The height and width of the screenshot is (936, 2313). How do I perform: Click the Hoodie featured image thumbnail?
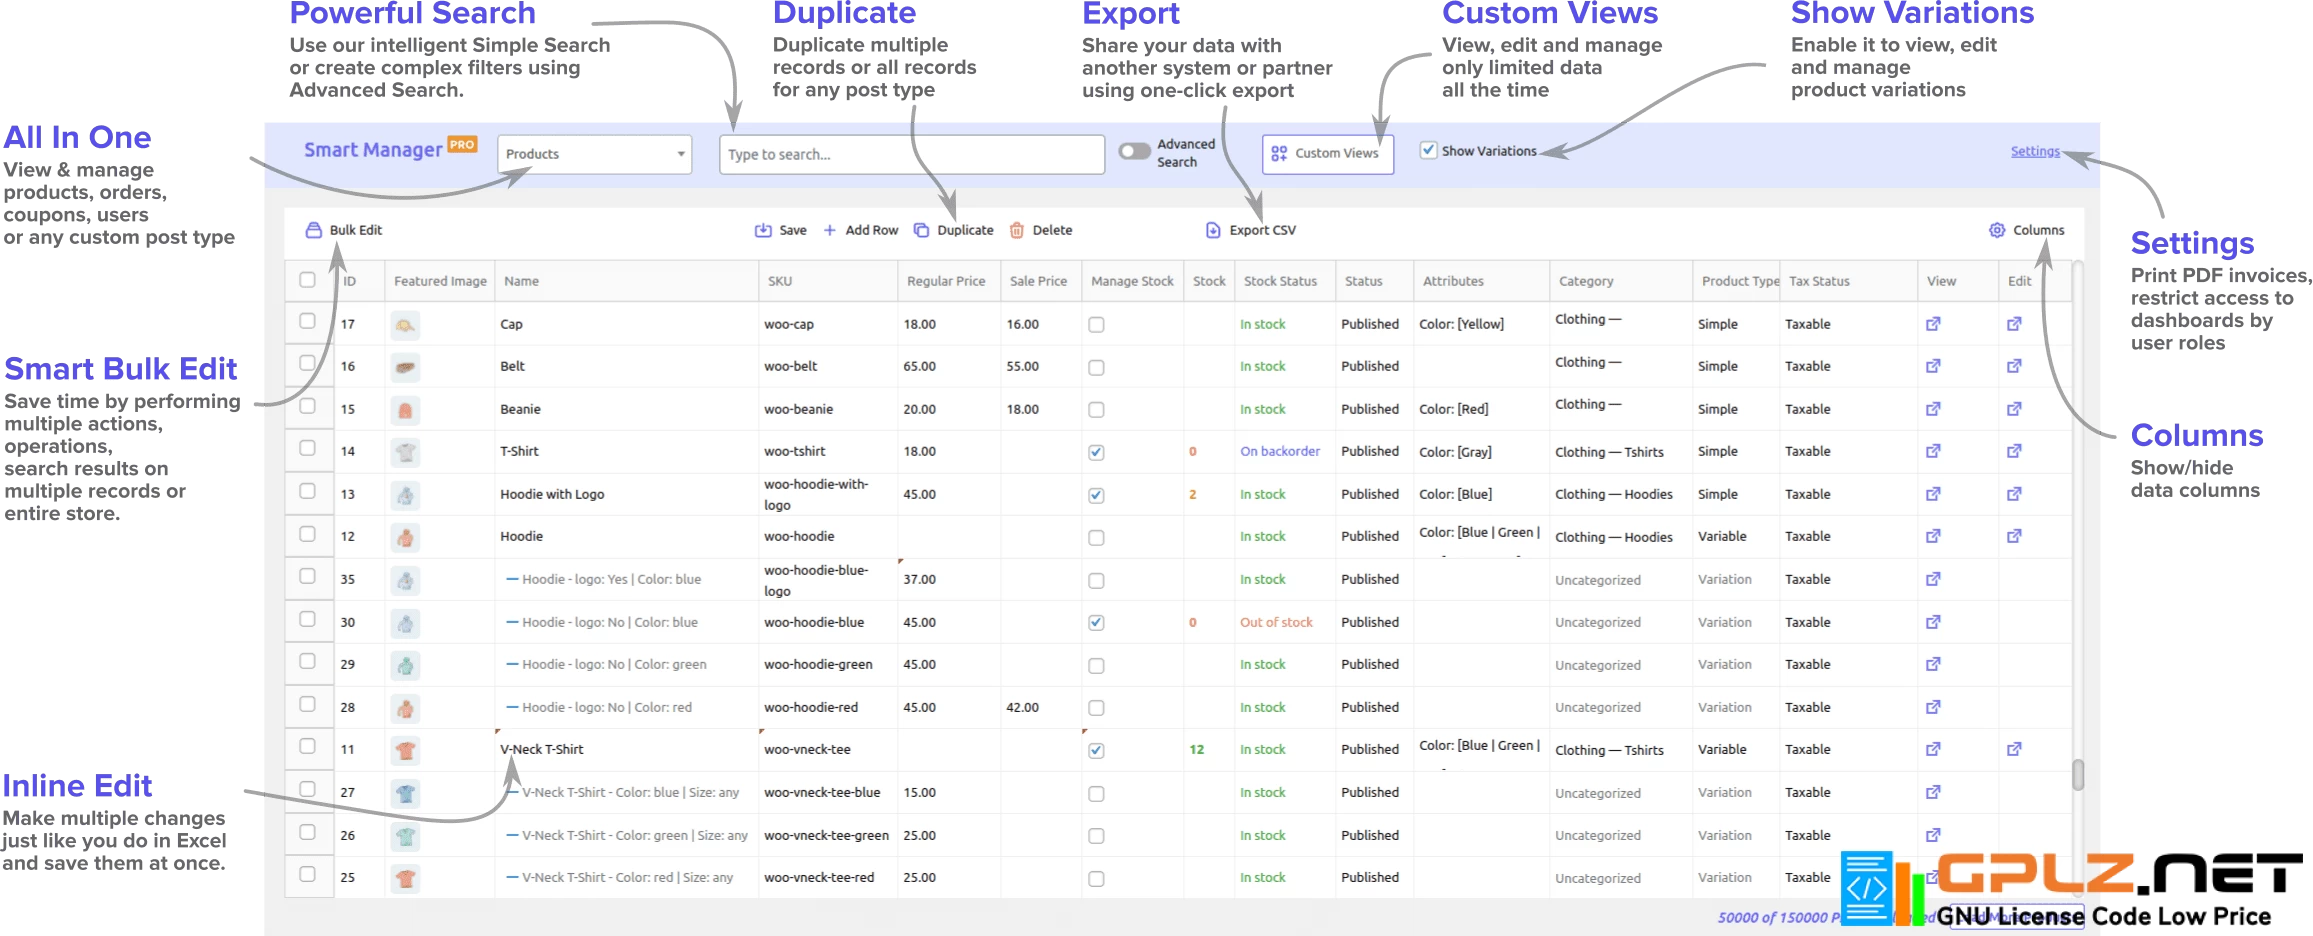coord(405,536)
